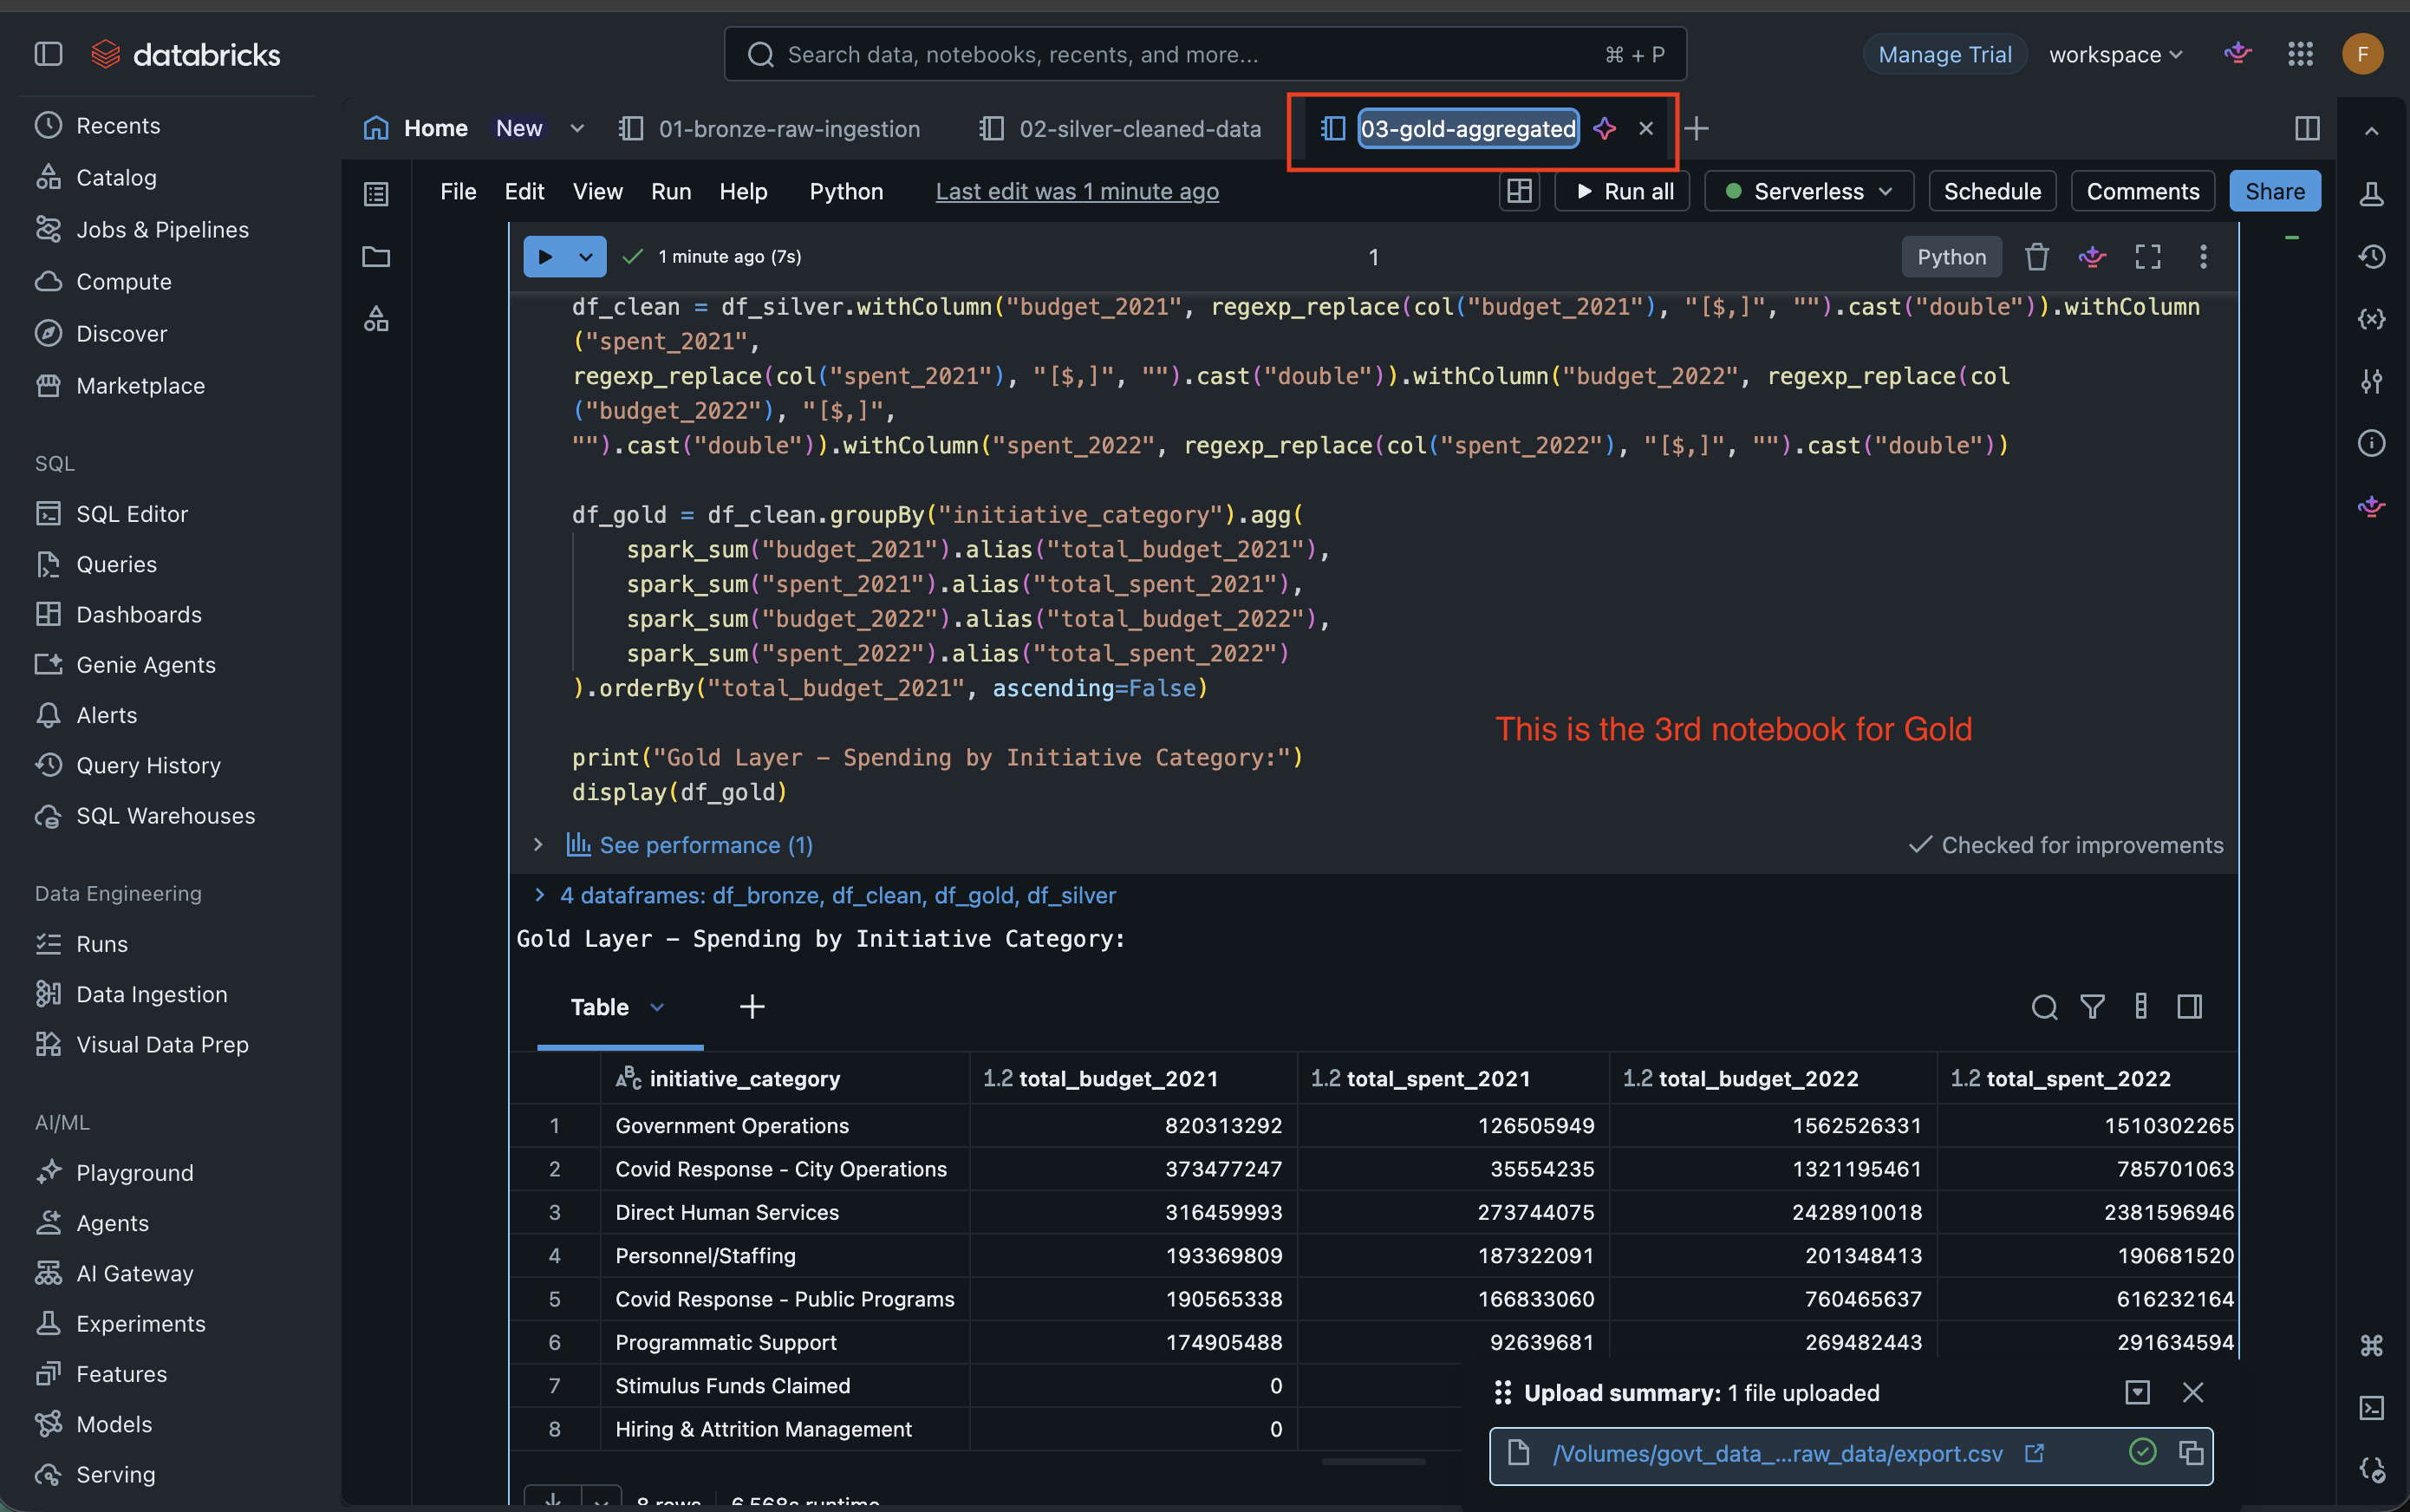Open workspace switcher dropdown
Image resolution: width=2410 pixels, height=1512 pixels.
tap(2115, 55)
